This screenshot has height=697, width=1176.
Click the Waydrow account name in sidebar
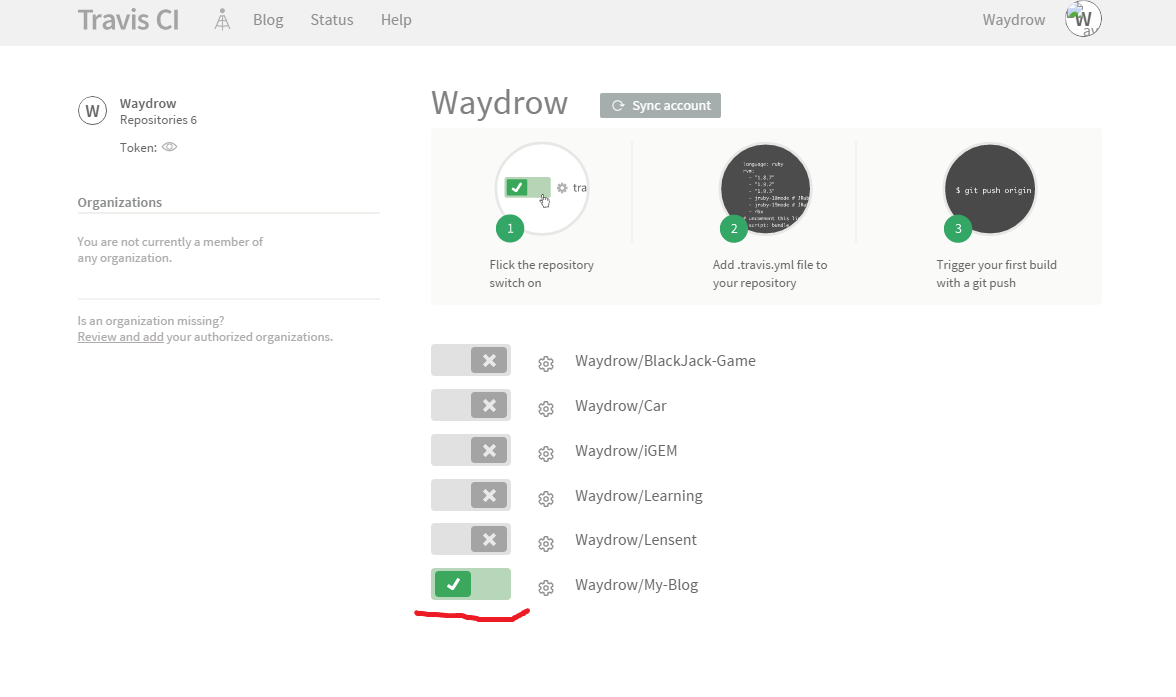pyautogui.click(x=148, y=104)
